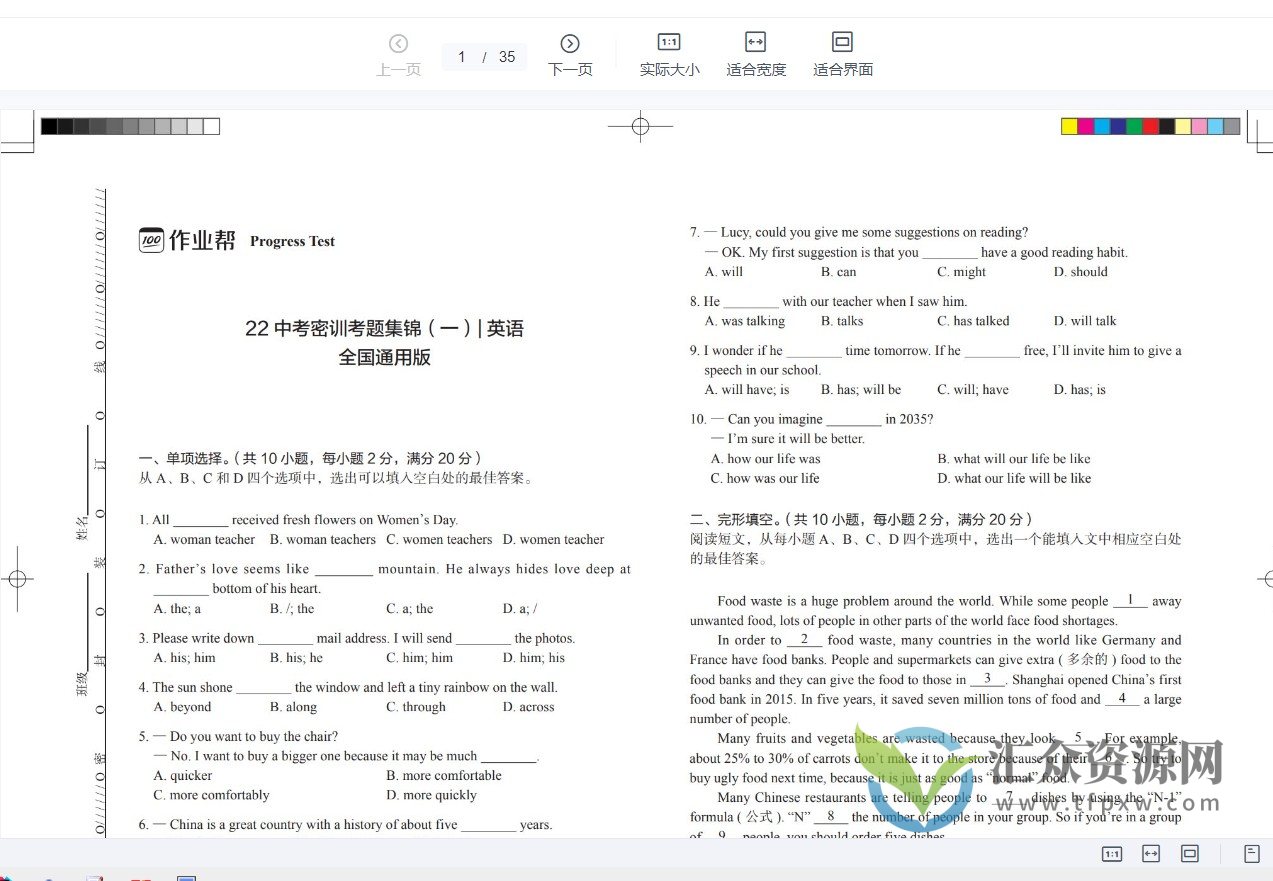Screen dimensions: 1273x881
Task: Click the 实际大小 actual-size icon in top toolbar
Action: 669,53
